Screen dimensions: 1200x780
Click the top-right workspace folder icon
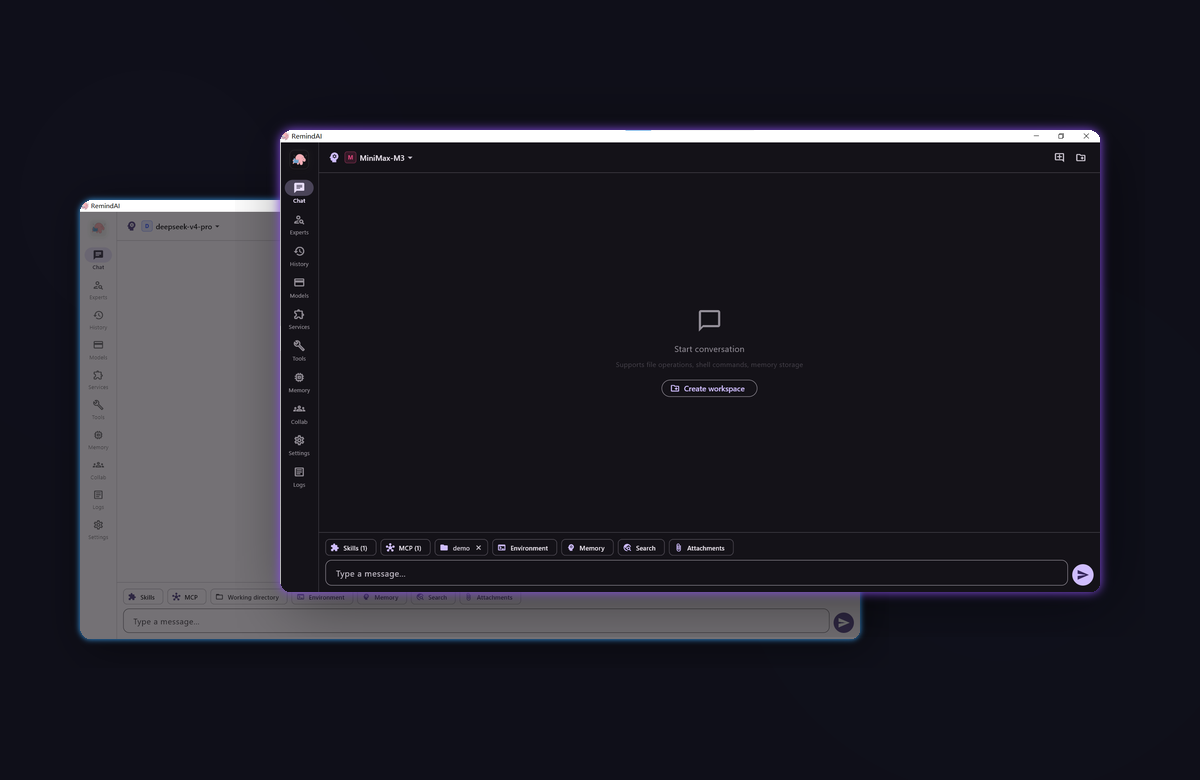point(1081,158)
